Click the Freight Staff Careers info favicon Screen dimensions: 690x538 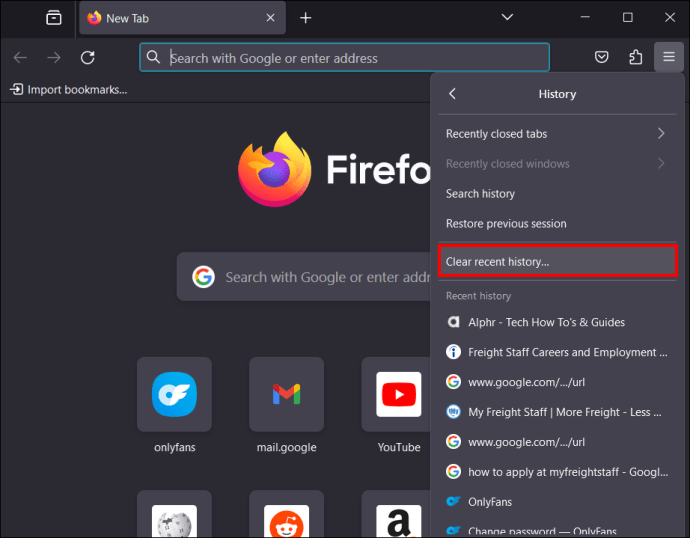pos(453,352)
